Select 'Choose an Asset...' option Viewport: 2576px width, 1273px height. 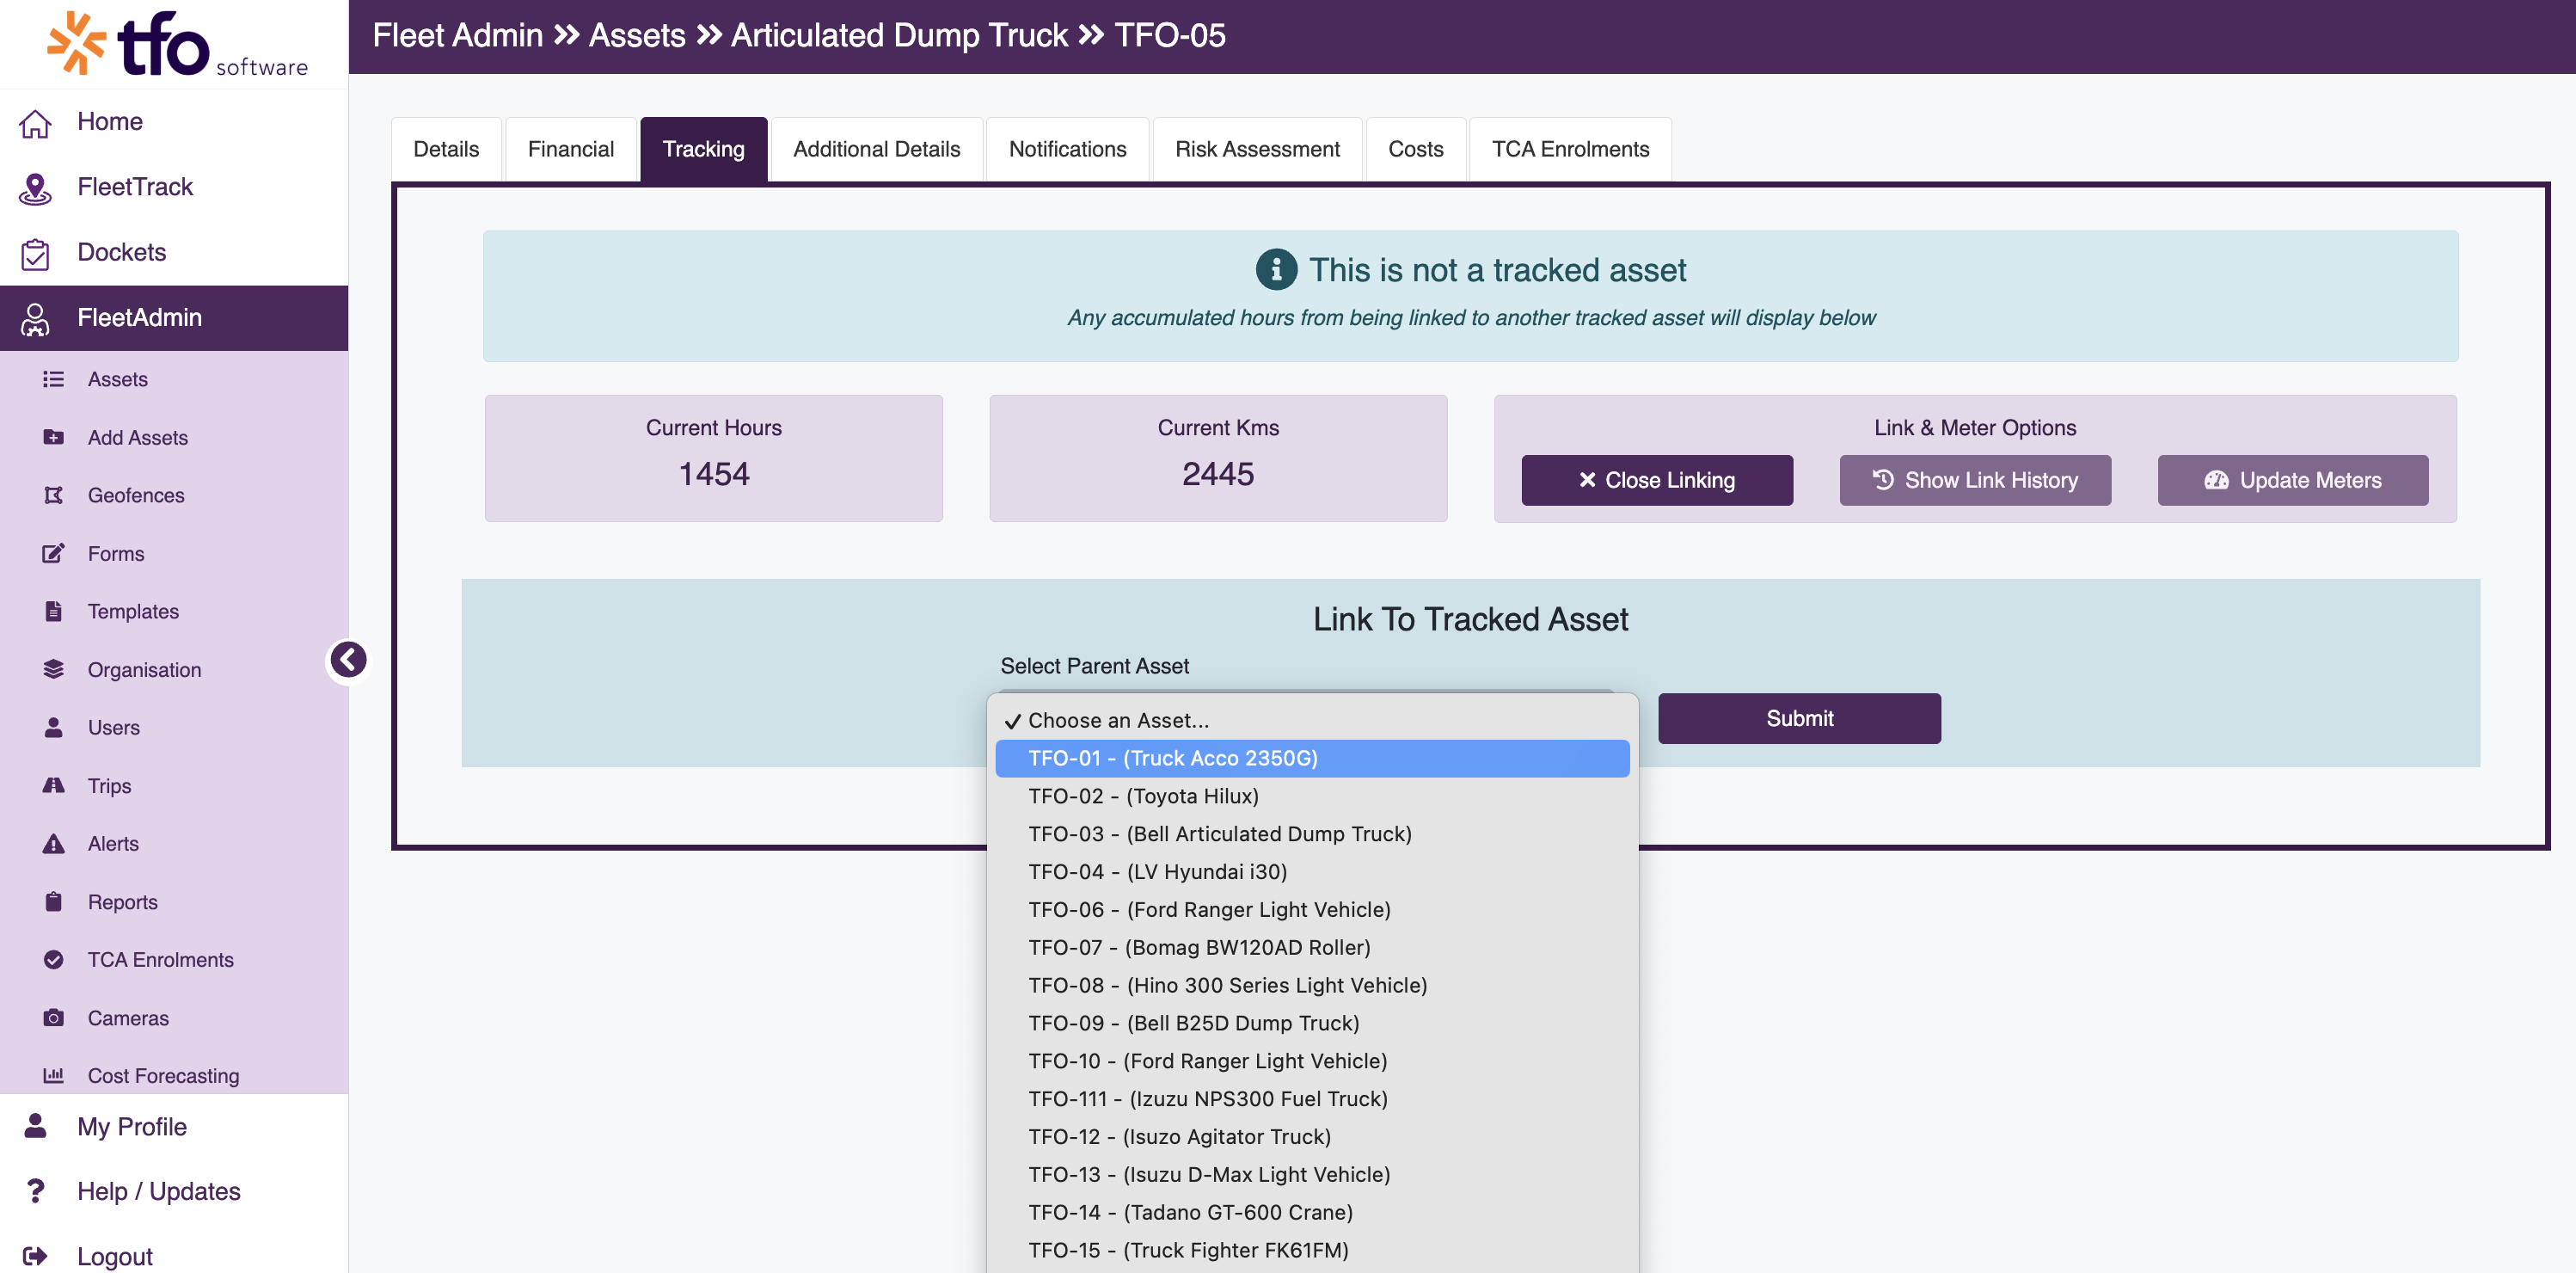1312,720
